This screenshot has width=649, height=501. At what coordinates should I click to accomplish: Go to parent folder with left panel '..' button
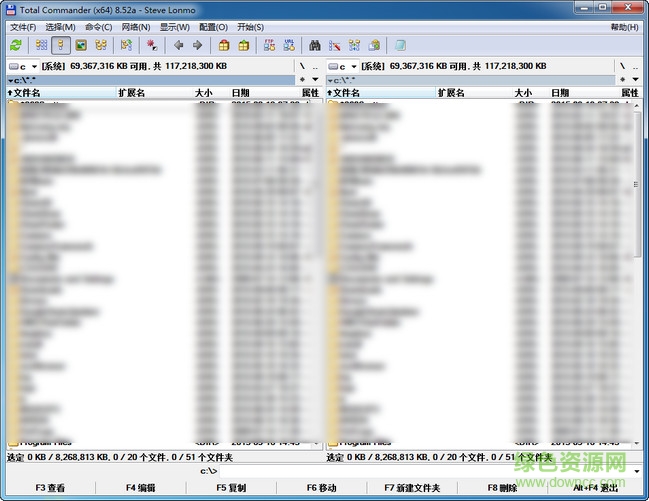point(315,66)
